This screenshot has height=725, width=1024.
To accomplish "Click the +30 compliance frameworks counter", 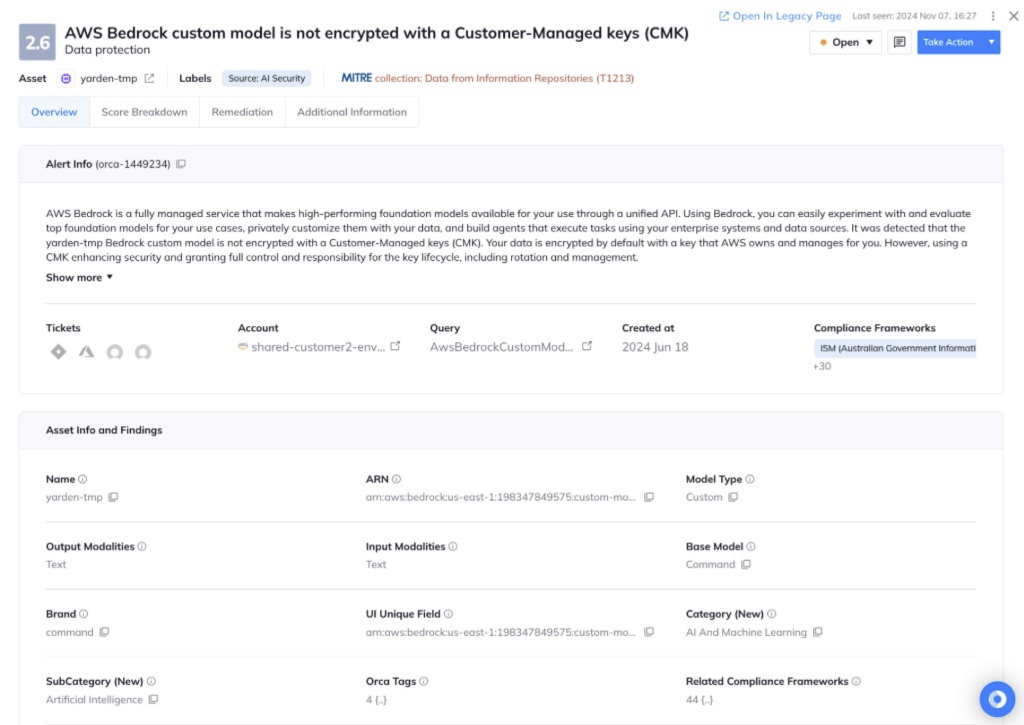I will click(822, 365).
